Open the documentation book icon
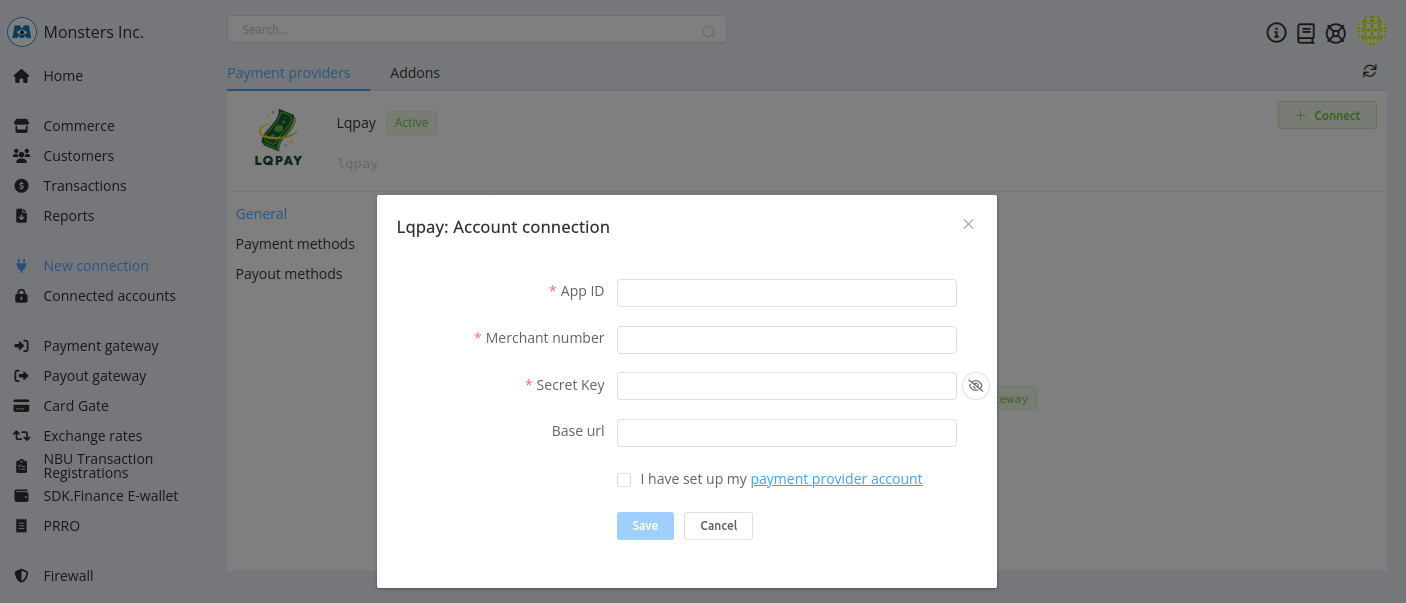1406x603 pixels. coord(1305,33)
